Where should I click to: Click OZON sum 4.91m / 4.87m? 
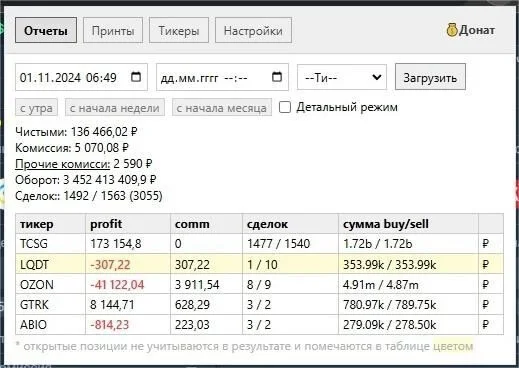pyautogui.click(x=381, y=285)
